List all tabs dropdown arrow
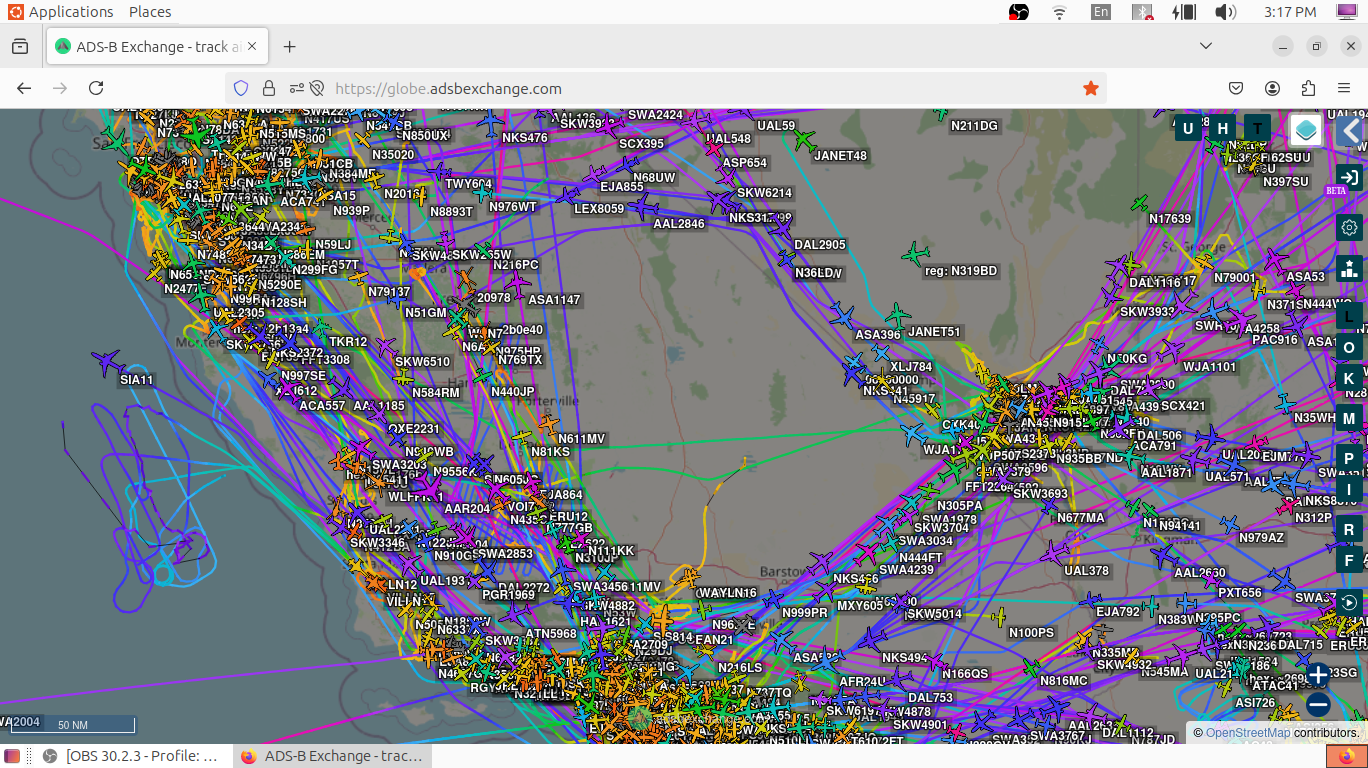 (x=1206, y=47)
